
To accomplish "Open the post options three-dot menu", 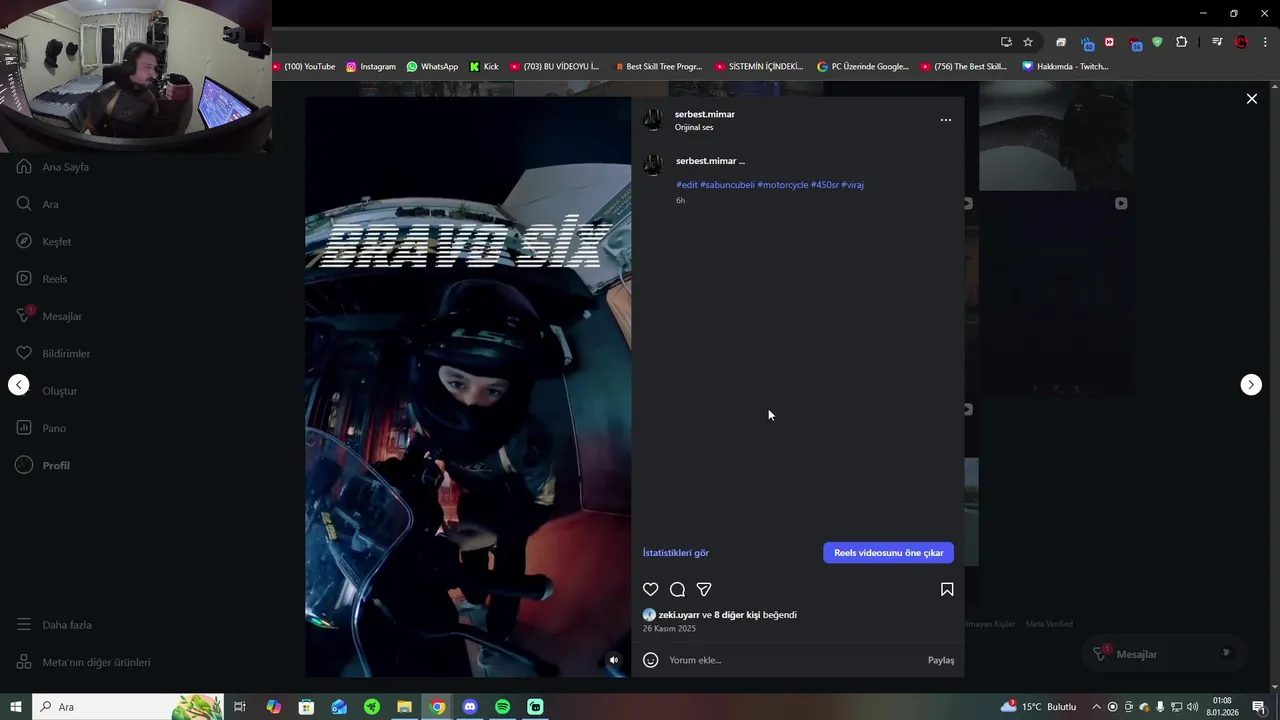I will 946,120.
